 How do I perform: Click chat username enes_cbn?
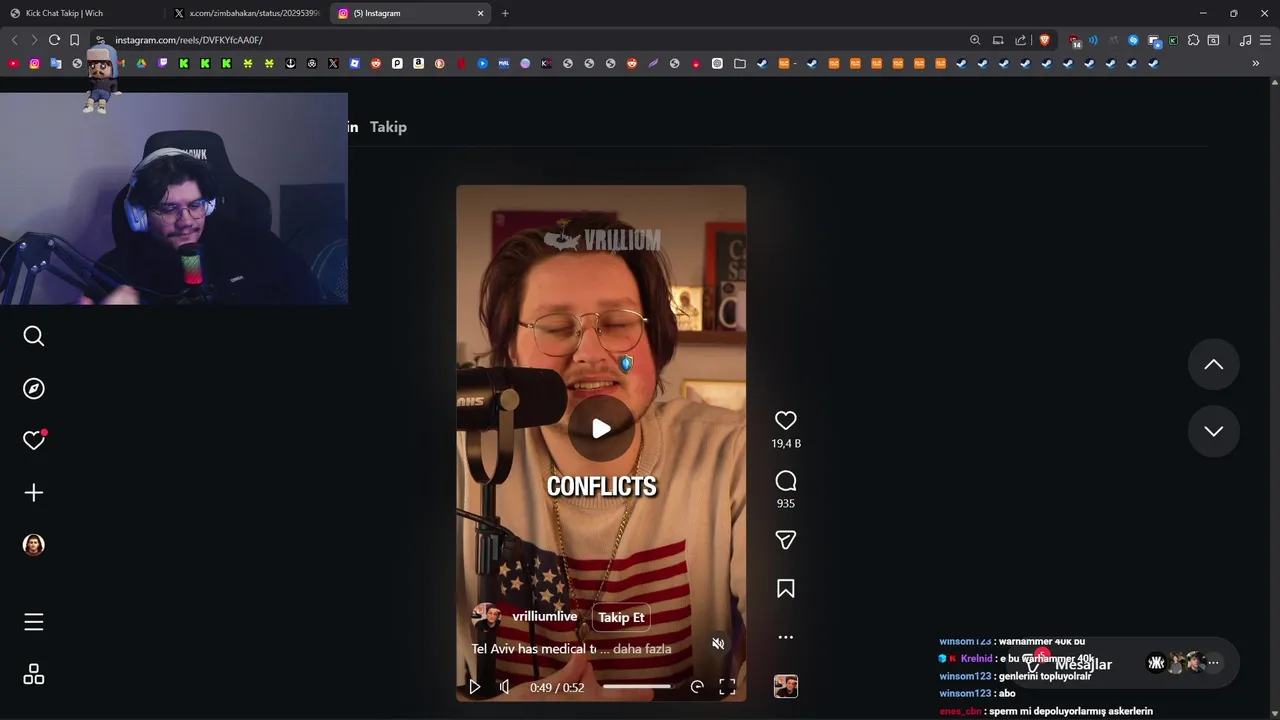[x=960, y=711]
